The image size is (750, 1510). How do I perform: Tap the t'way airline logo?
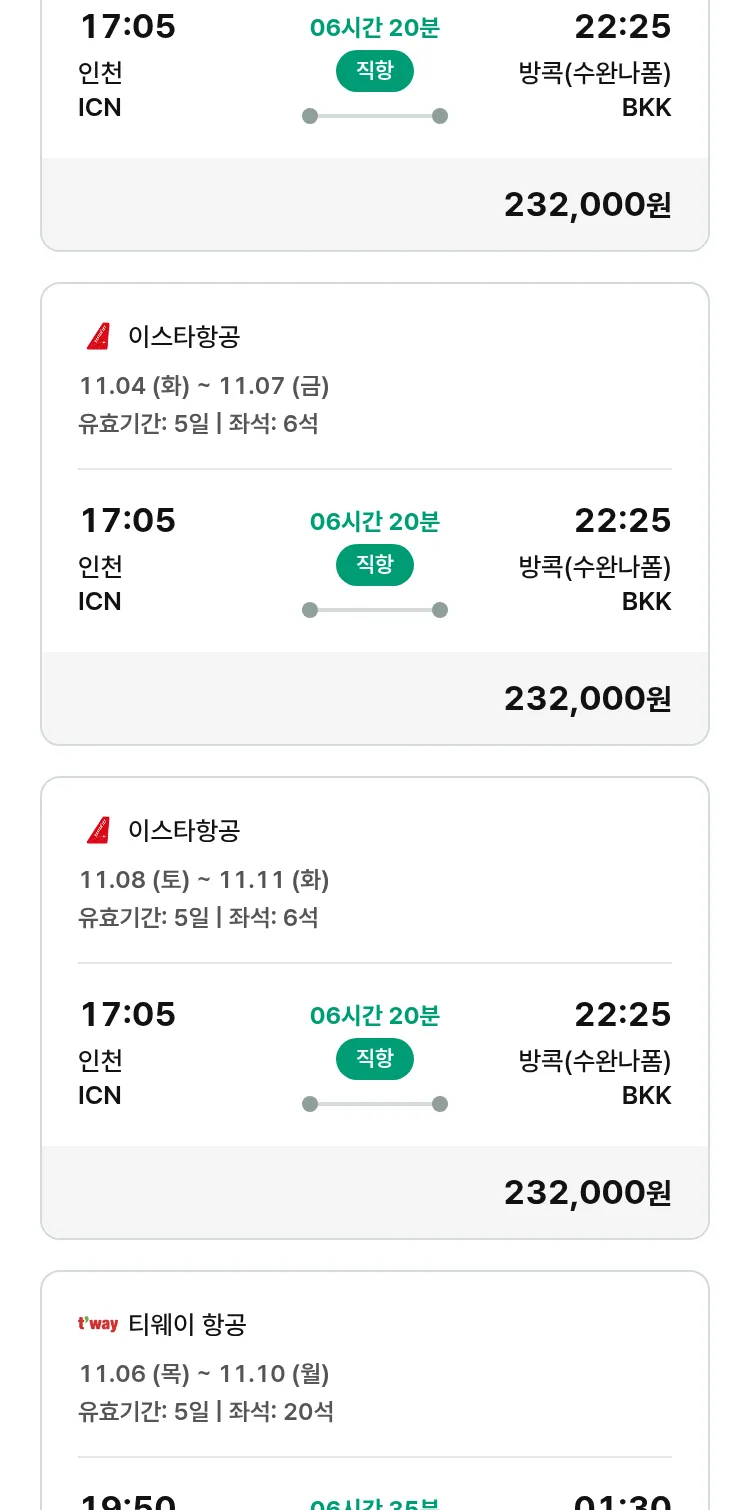pyautogui.click(x=98, y=1325)
